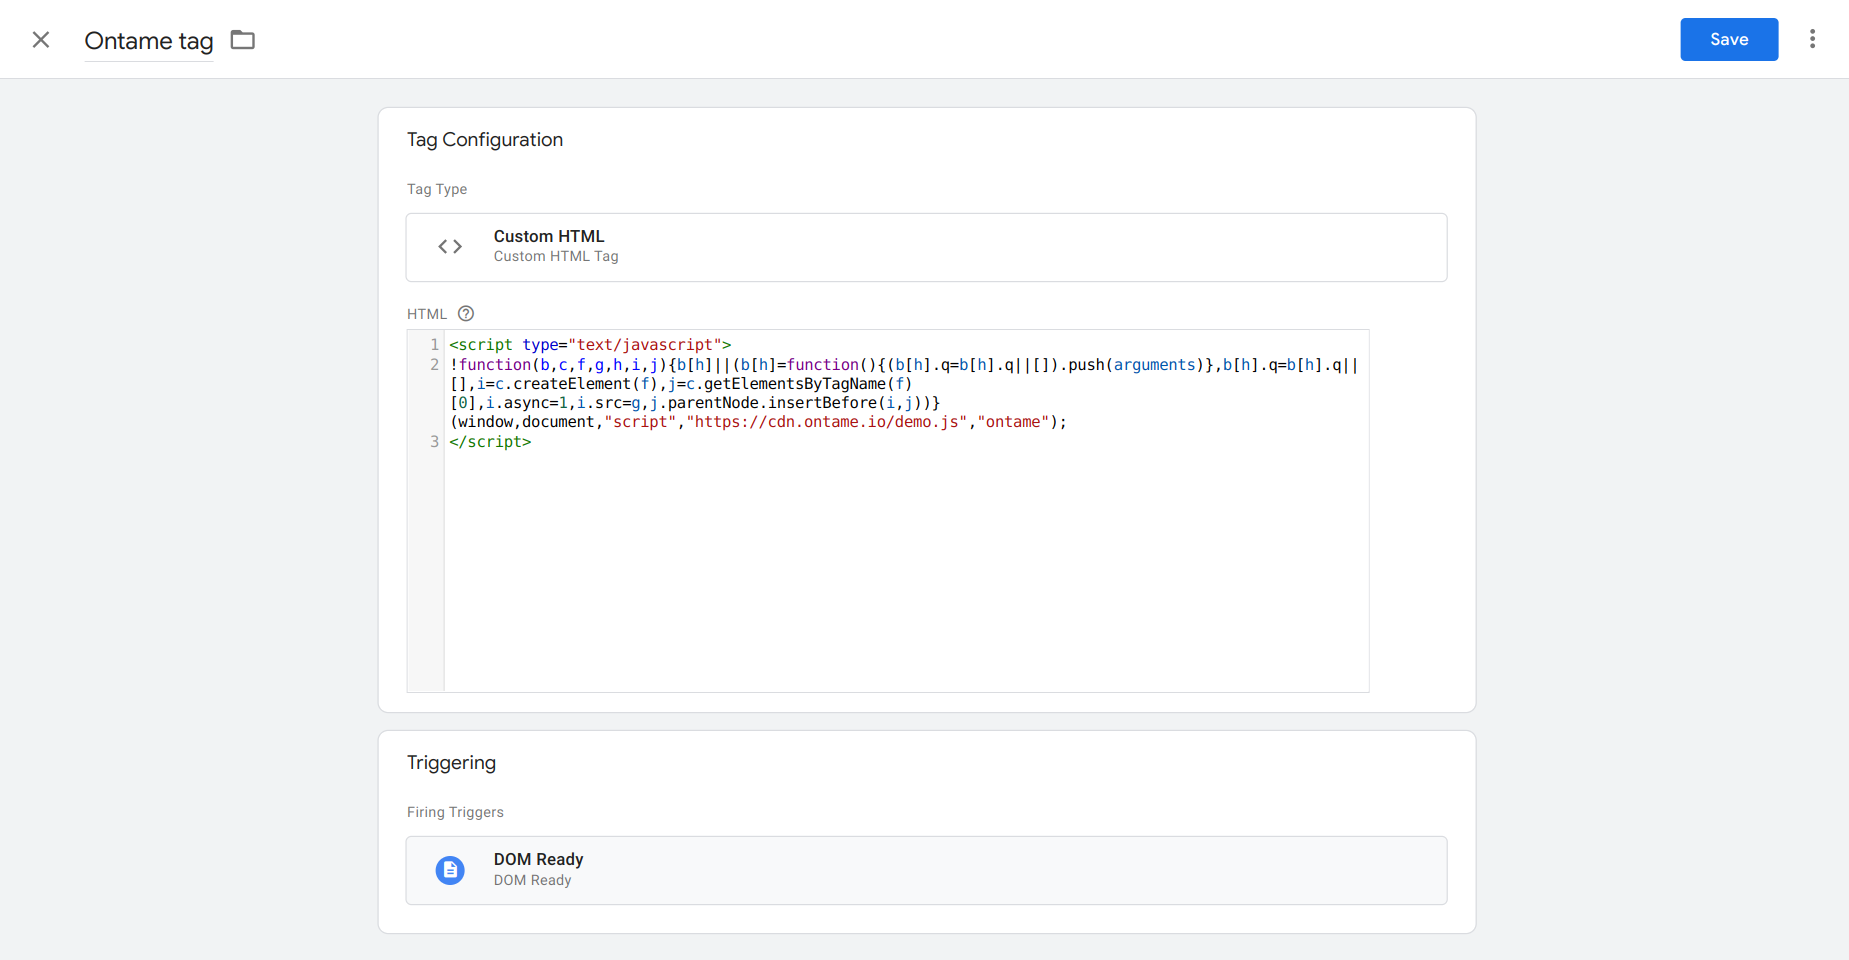
Task: Click the Tag Configuration heading
Action: (485, 140)
